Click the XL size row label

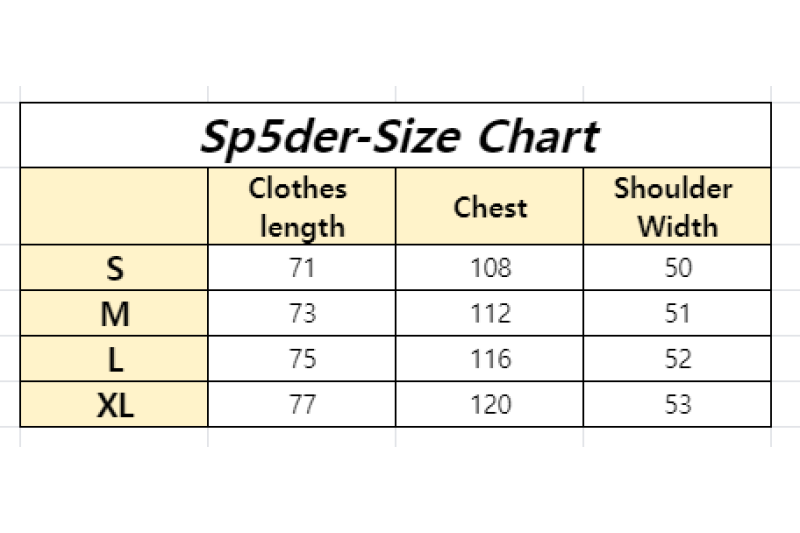click(115, 405)
